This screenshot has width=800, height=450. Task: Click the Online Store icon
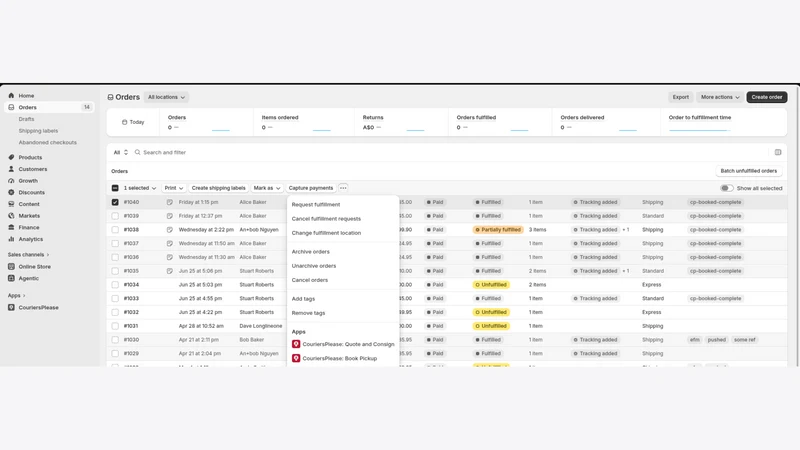[11, 266]
